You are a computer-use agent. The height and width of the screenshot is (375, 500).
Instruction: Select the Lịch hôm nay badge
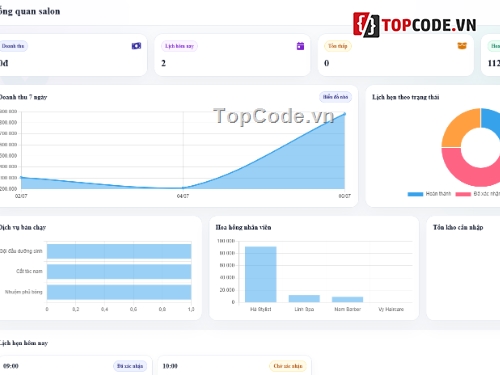179,46
